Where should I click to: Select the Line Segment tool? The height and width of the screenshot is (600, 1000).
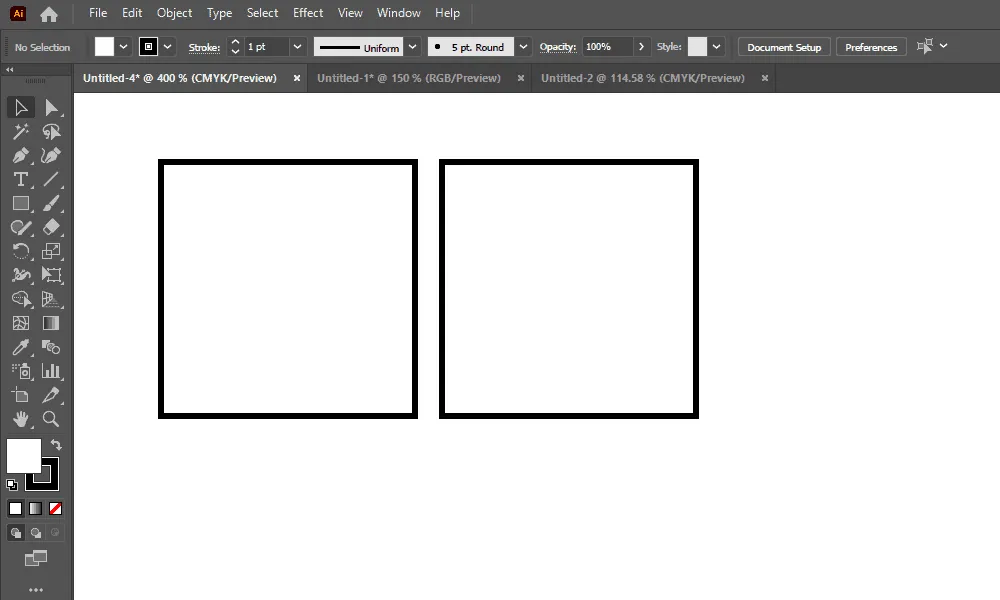point(51,179)
